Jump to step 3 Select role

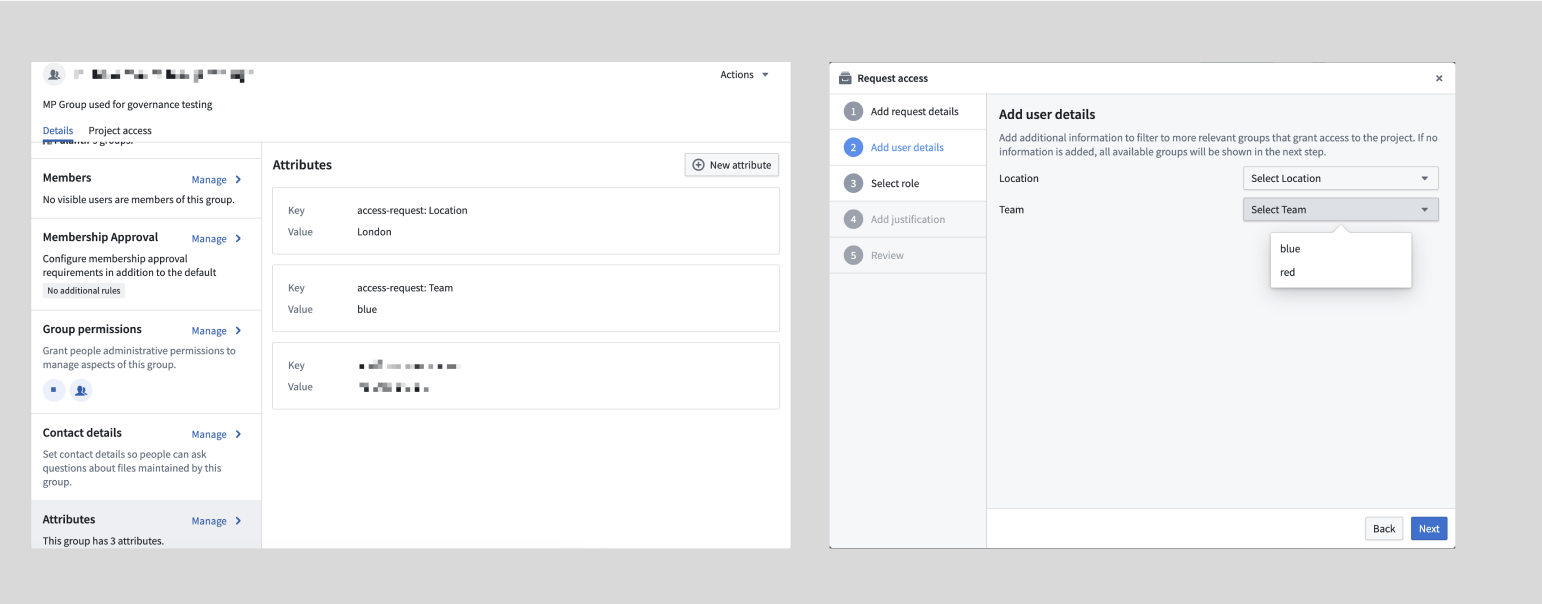pyautogui.click(x=908, y=183)
